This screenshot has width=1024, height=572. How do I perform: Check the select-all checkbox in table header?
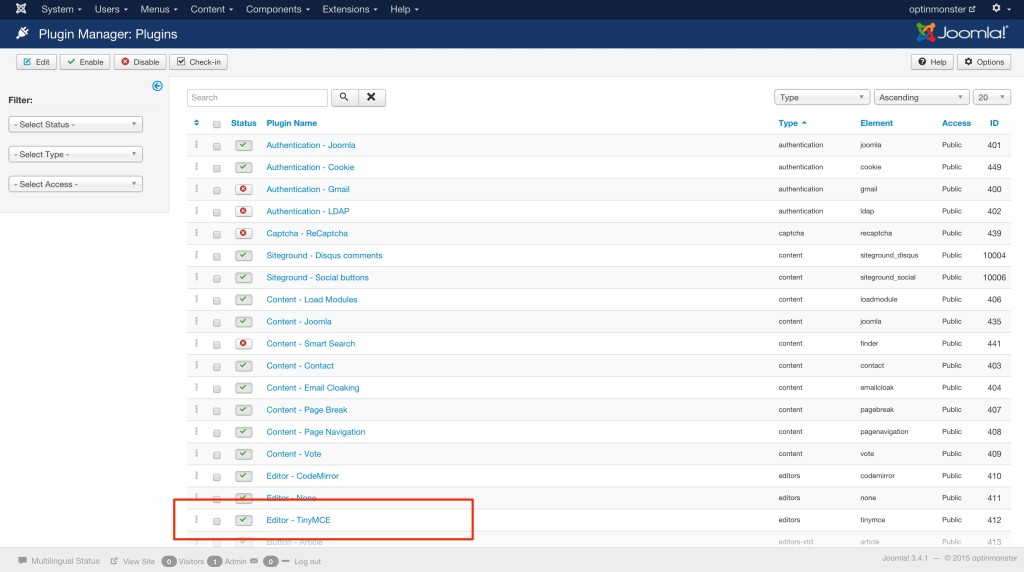click(x=217, y=124)
